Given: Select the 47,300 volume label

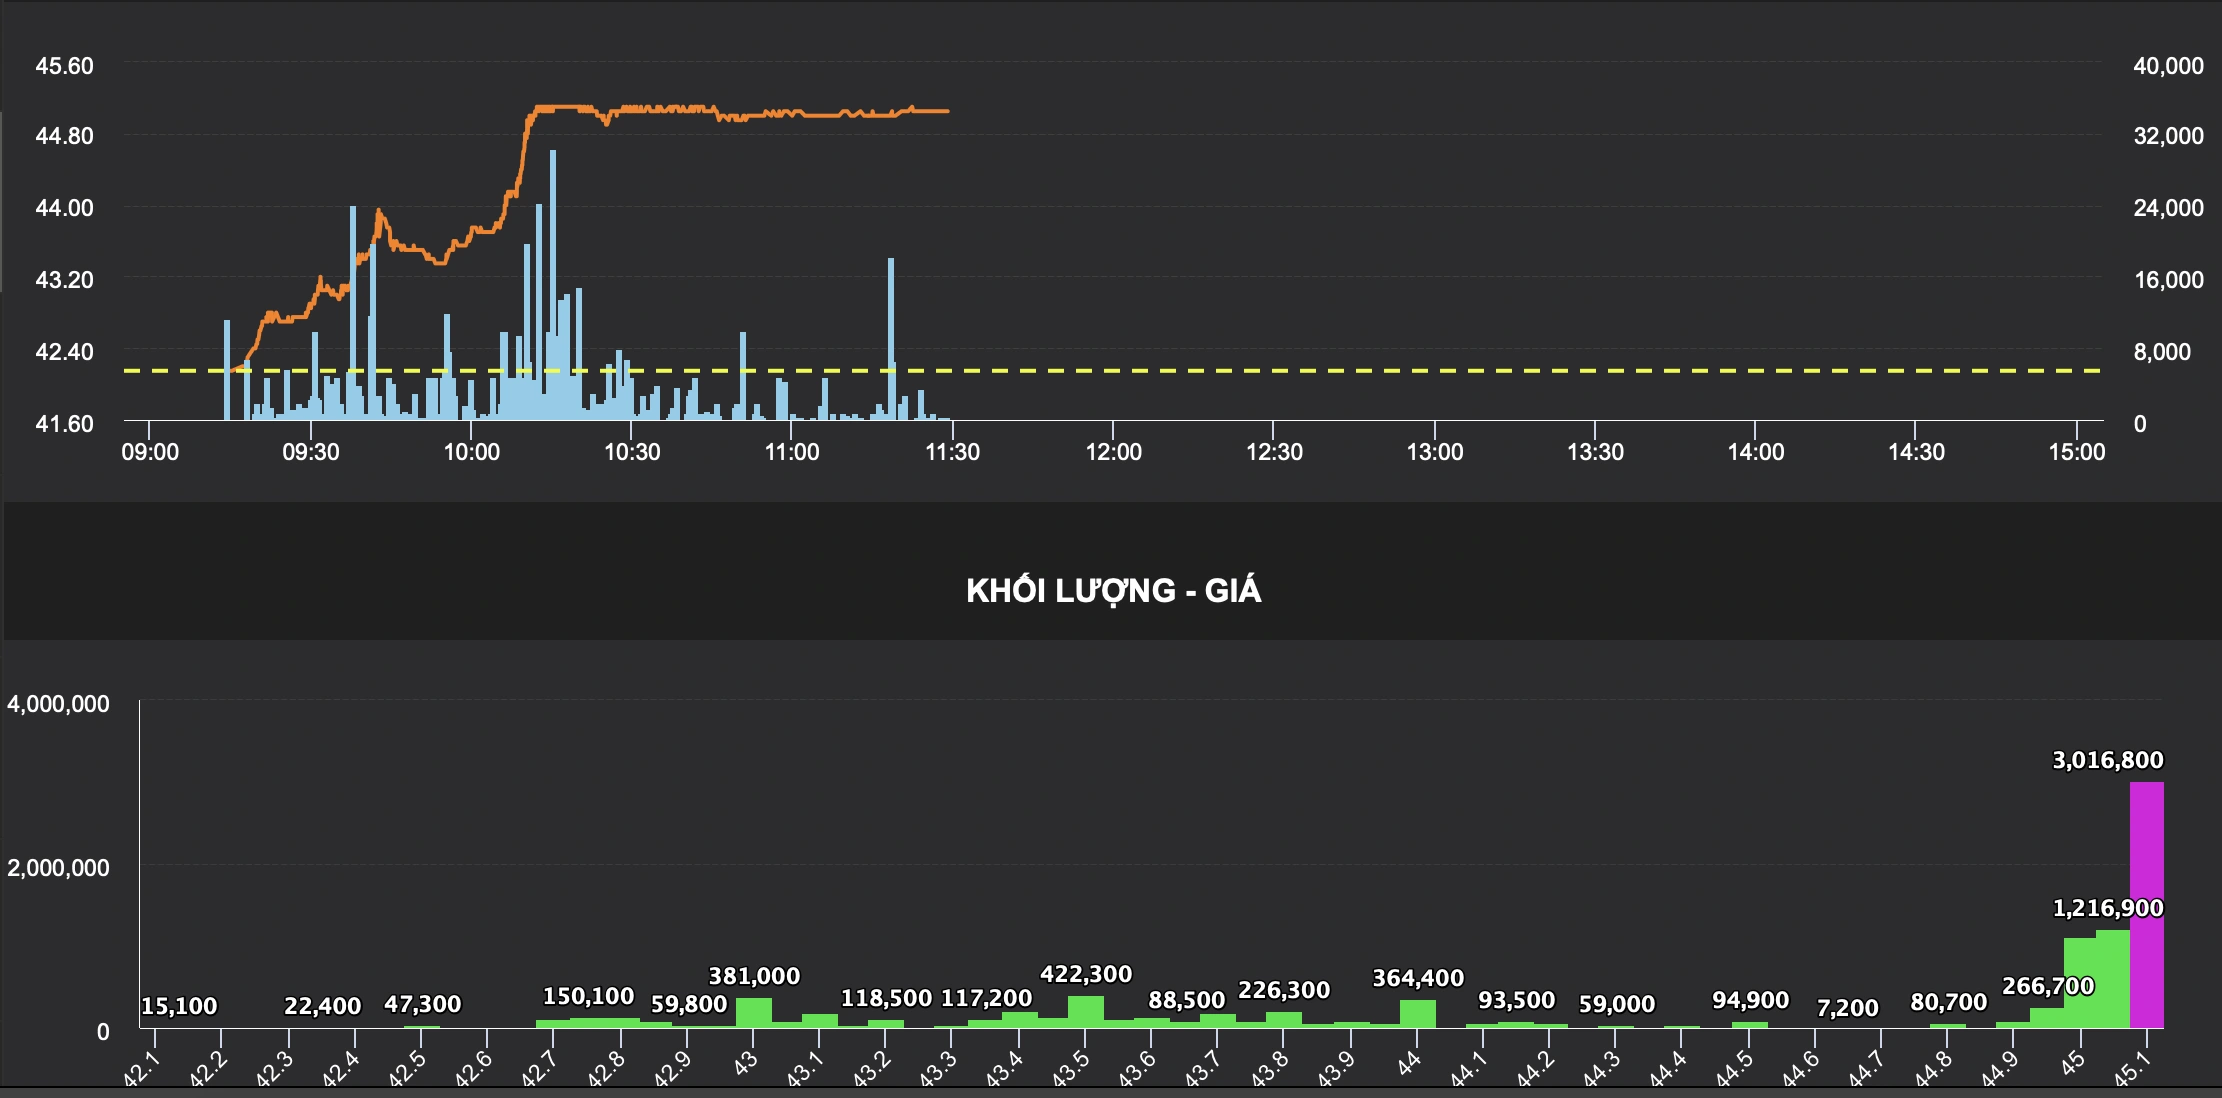Looking at the screenshot, I should pyautogui.click(x=422, y=1004).
